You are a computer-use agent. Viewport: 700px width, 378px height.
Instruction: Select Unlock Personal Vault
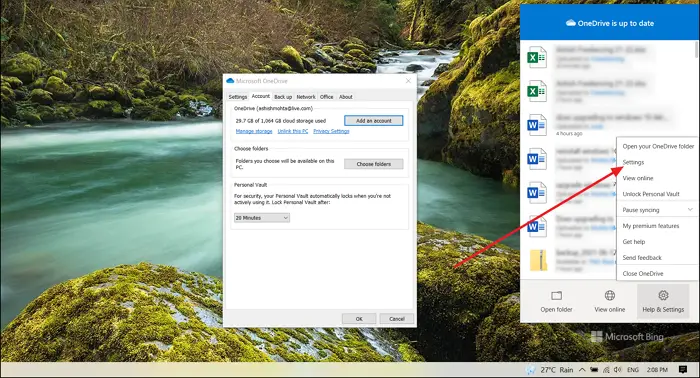click(658, 194)
